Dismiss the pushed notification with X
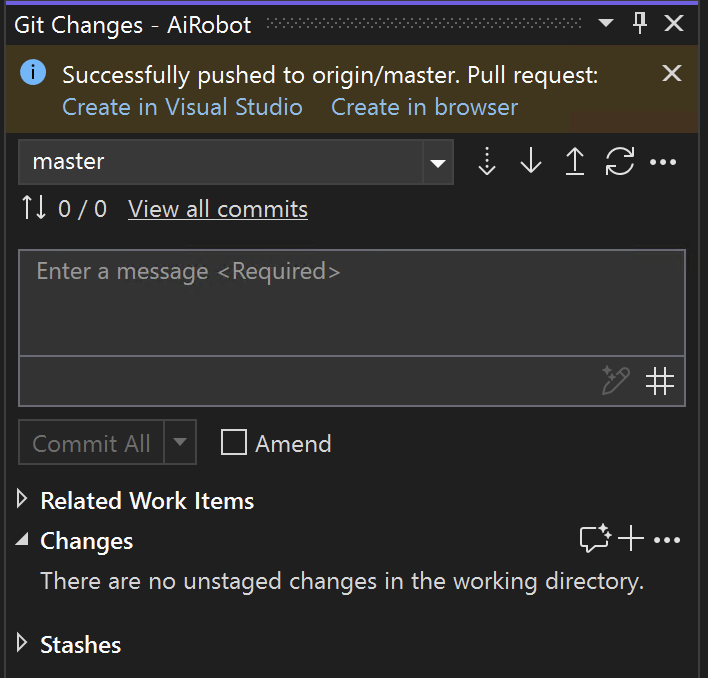708x678 pixels. point(671,73)
